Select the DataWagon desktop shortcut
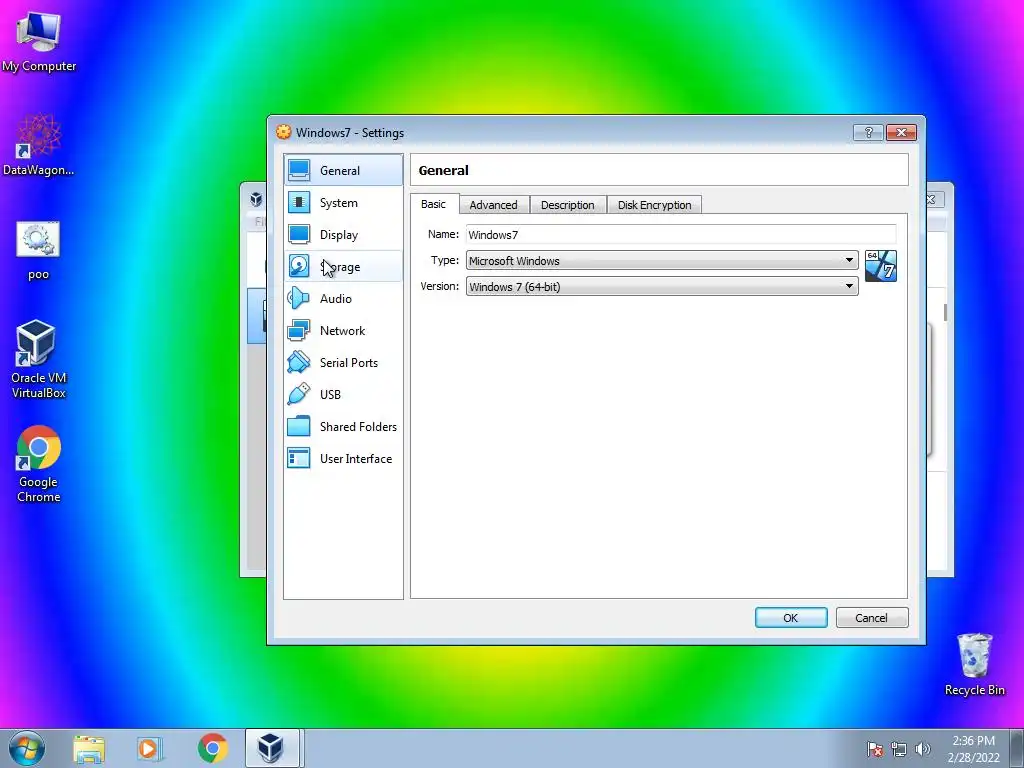Viewport: 1024px width, 768px height. pyautogui.click(x=39, y=144)
